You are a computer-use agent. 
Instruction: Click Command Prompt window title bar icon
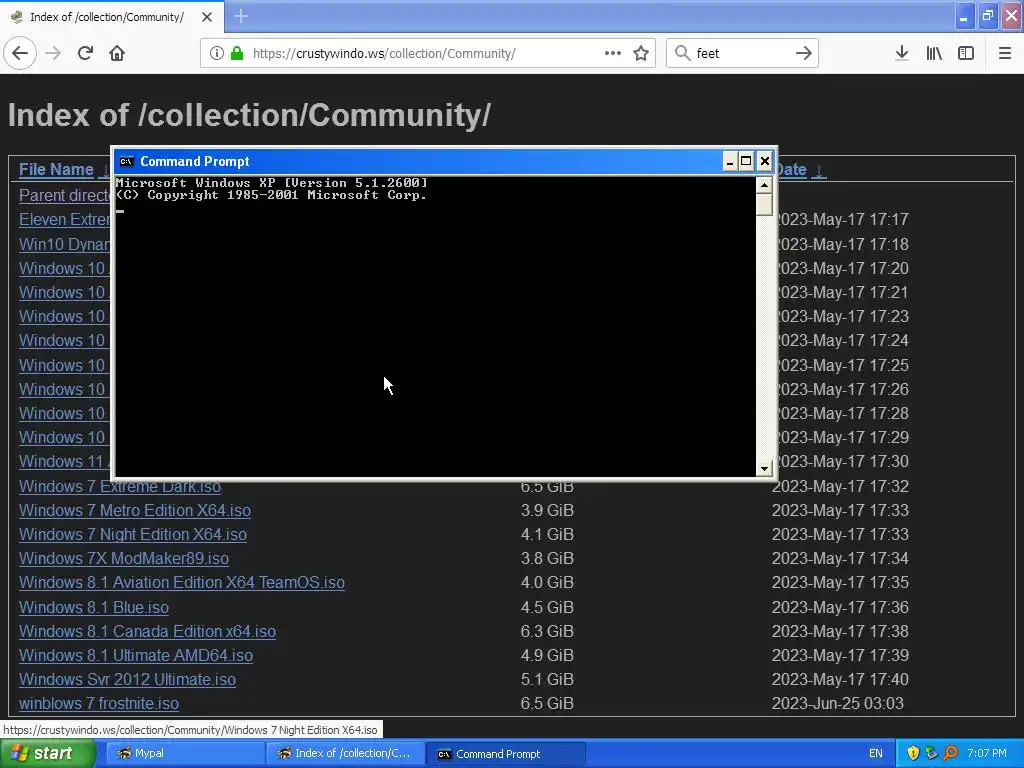pyautogui.click(x=126, y=161)
